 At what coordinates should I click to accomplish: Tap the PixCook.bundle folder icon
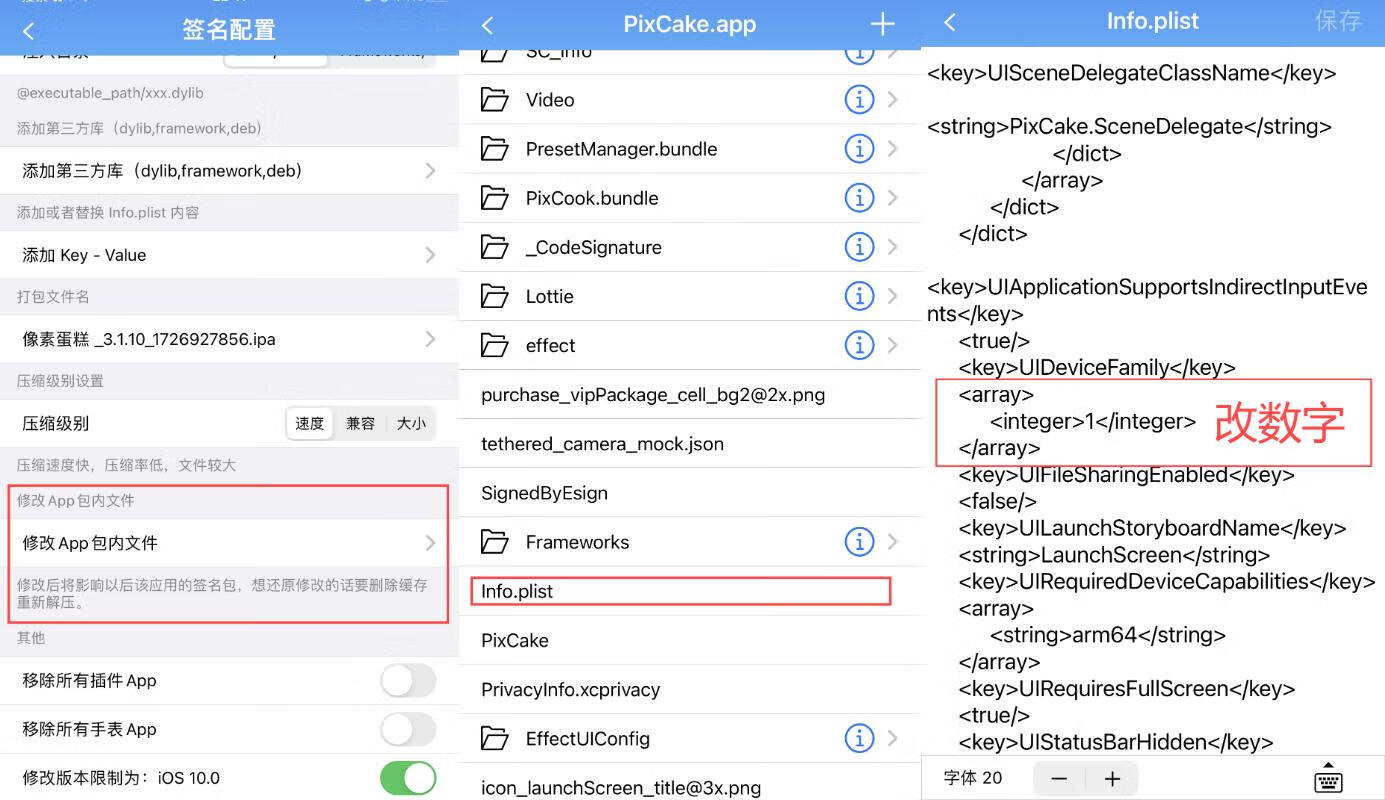(495, 198)
